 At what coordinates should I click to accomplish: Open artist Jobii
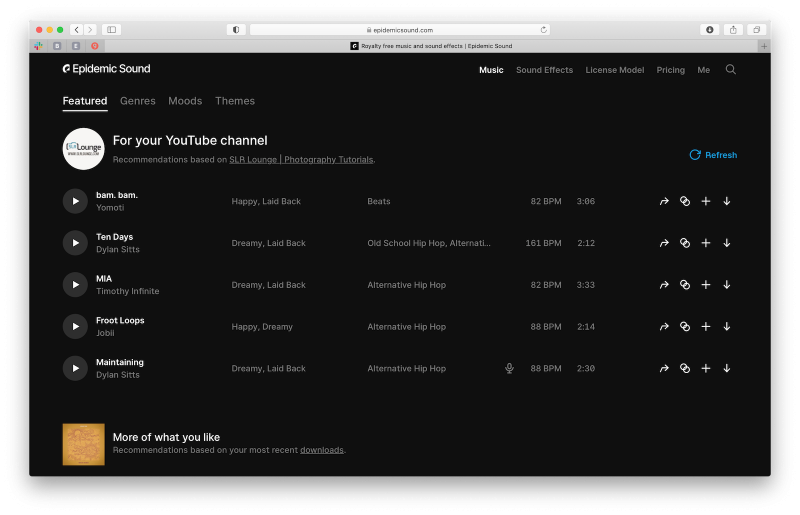coord(105,333)
